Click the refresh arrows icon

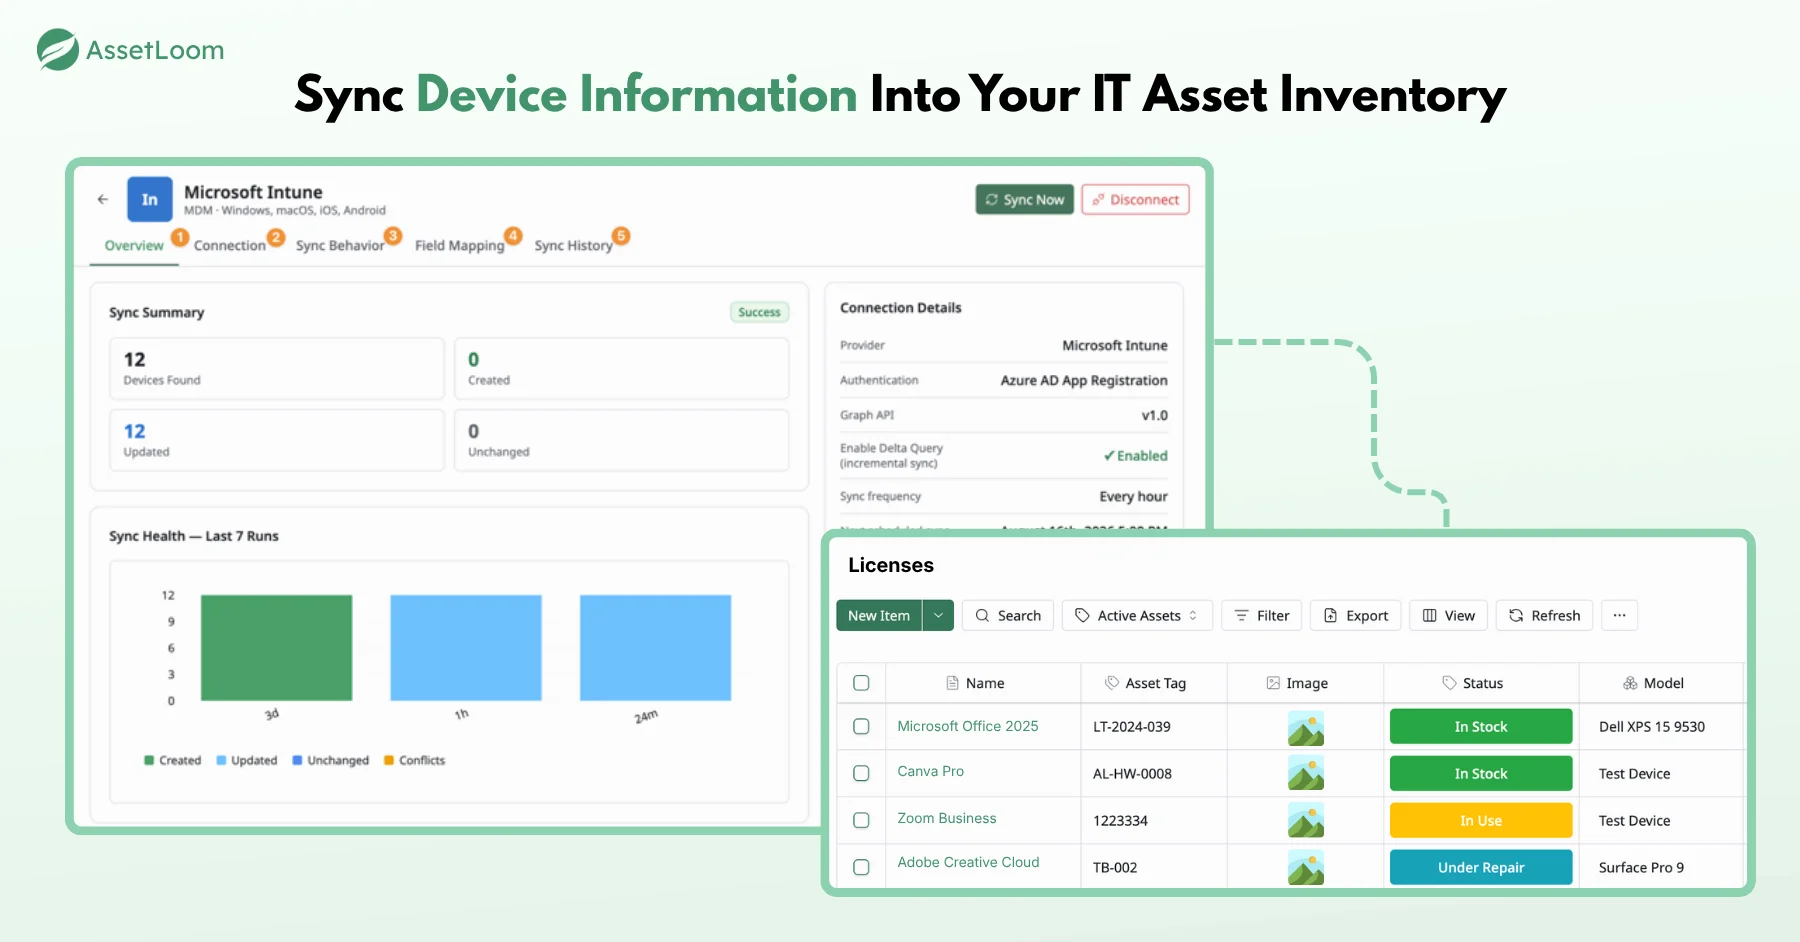coord(1516,615)
